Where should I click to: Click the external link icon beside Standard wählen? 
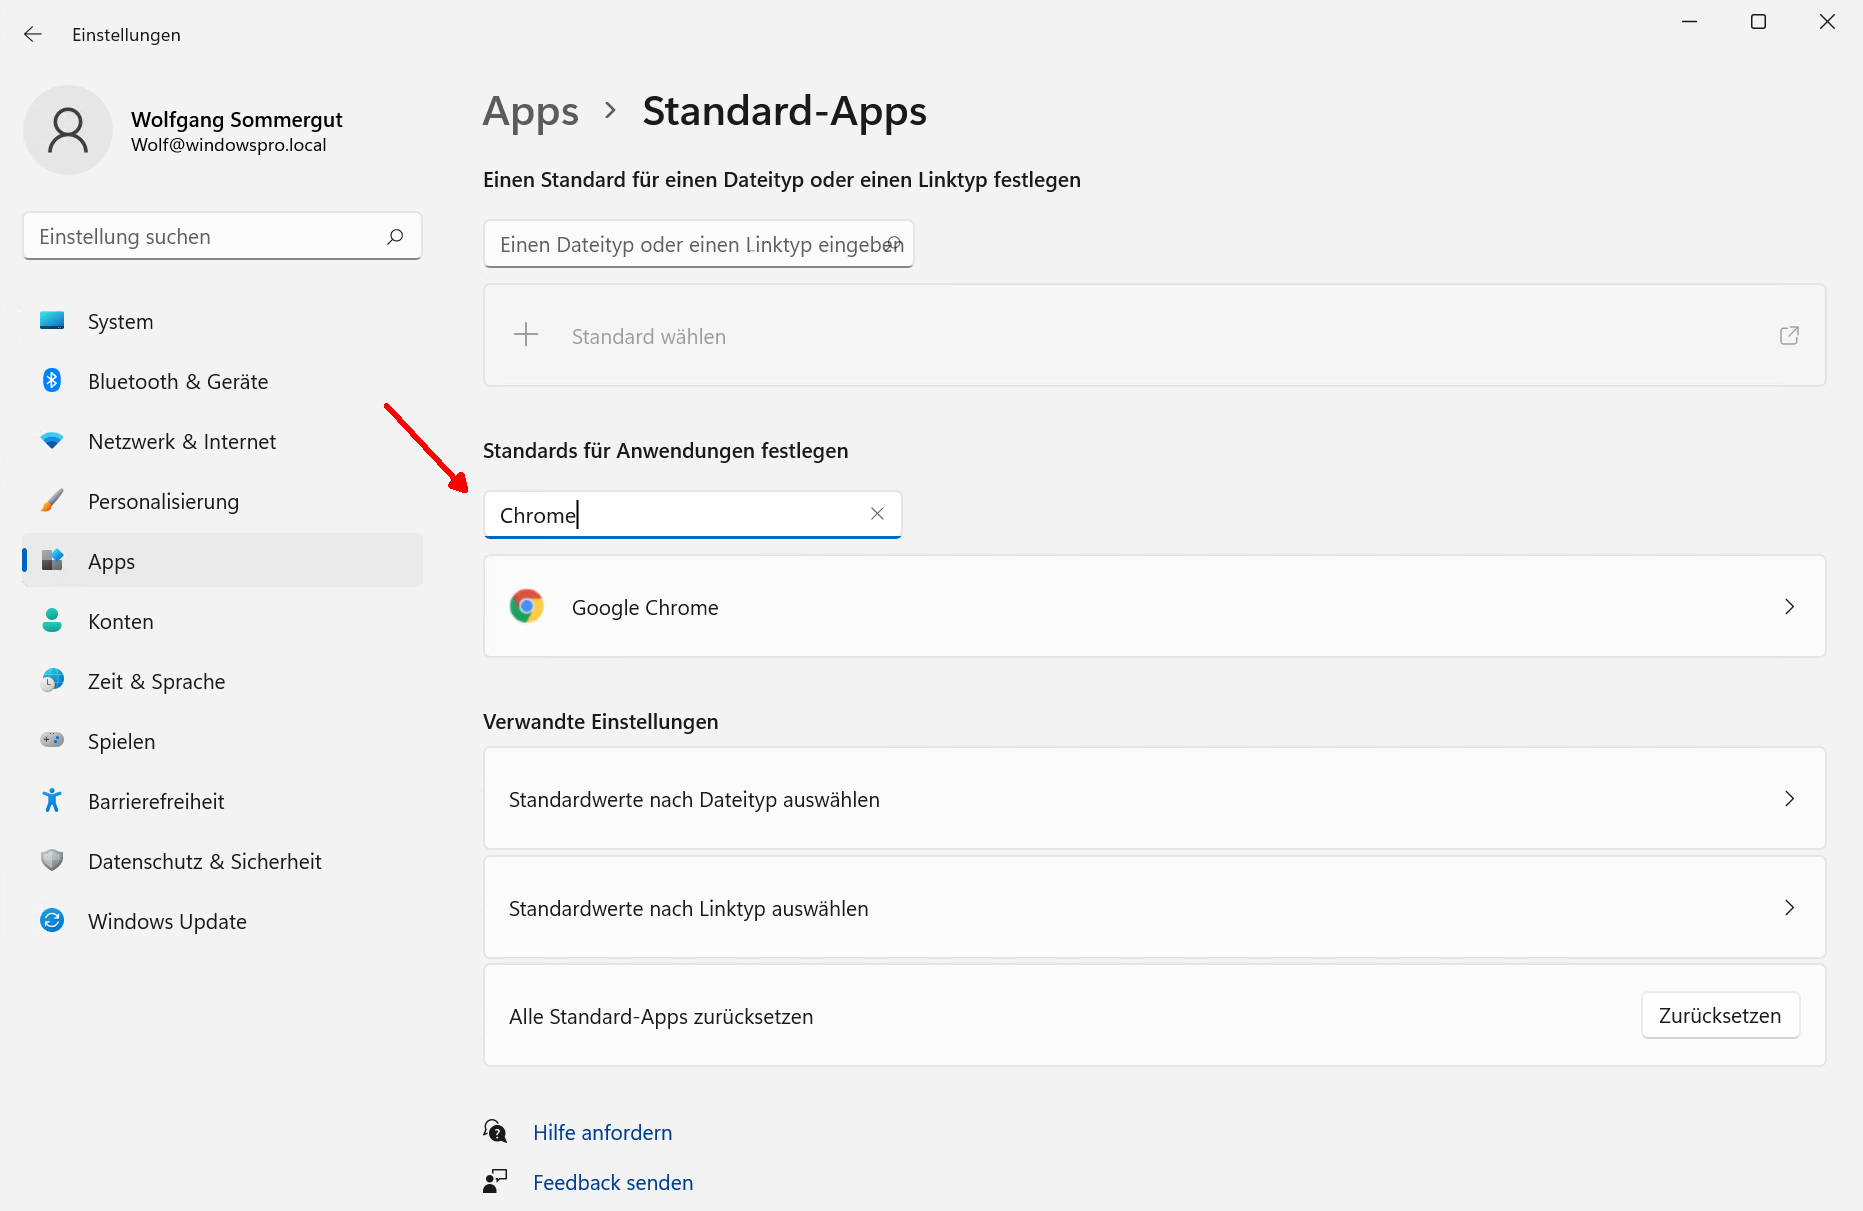tap(1789, 335)
